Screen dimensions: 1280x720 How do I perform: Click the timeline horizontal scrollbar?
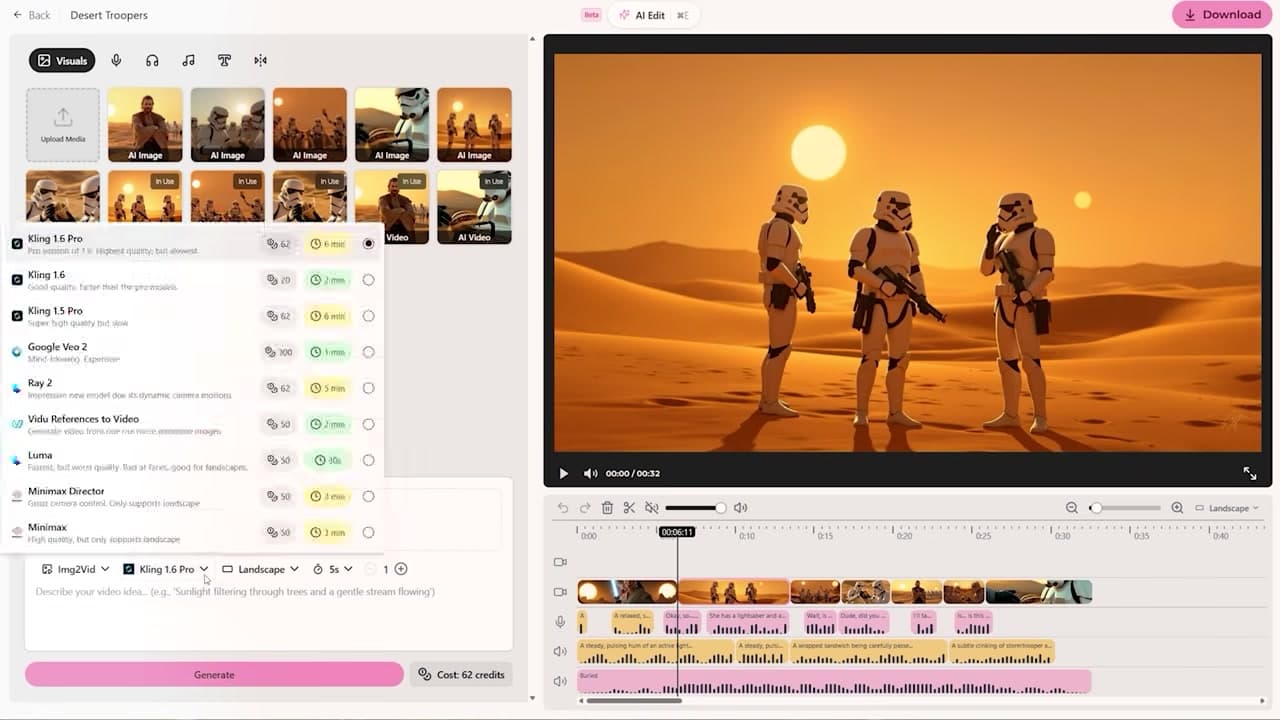(x=634, y=700)
